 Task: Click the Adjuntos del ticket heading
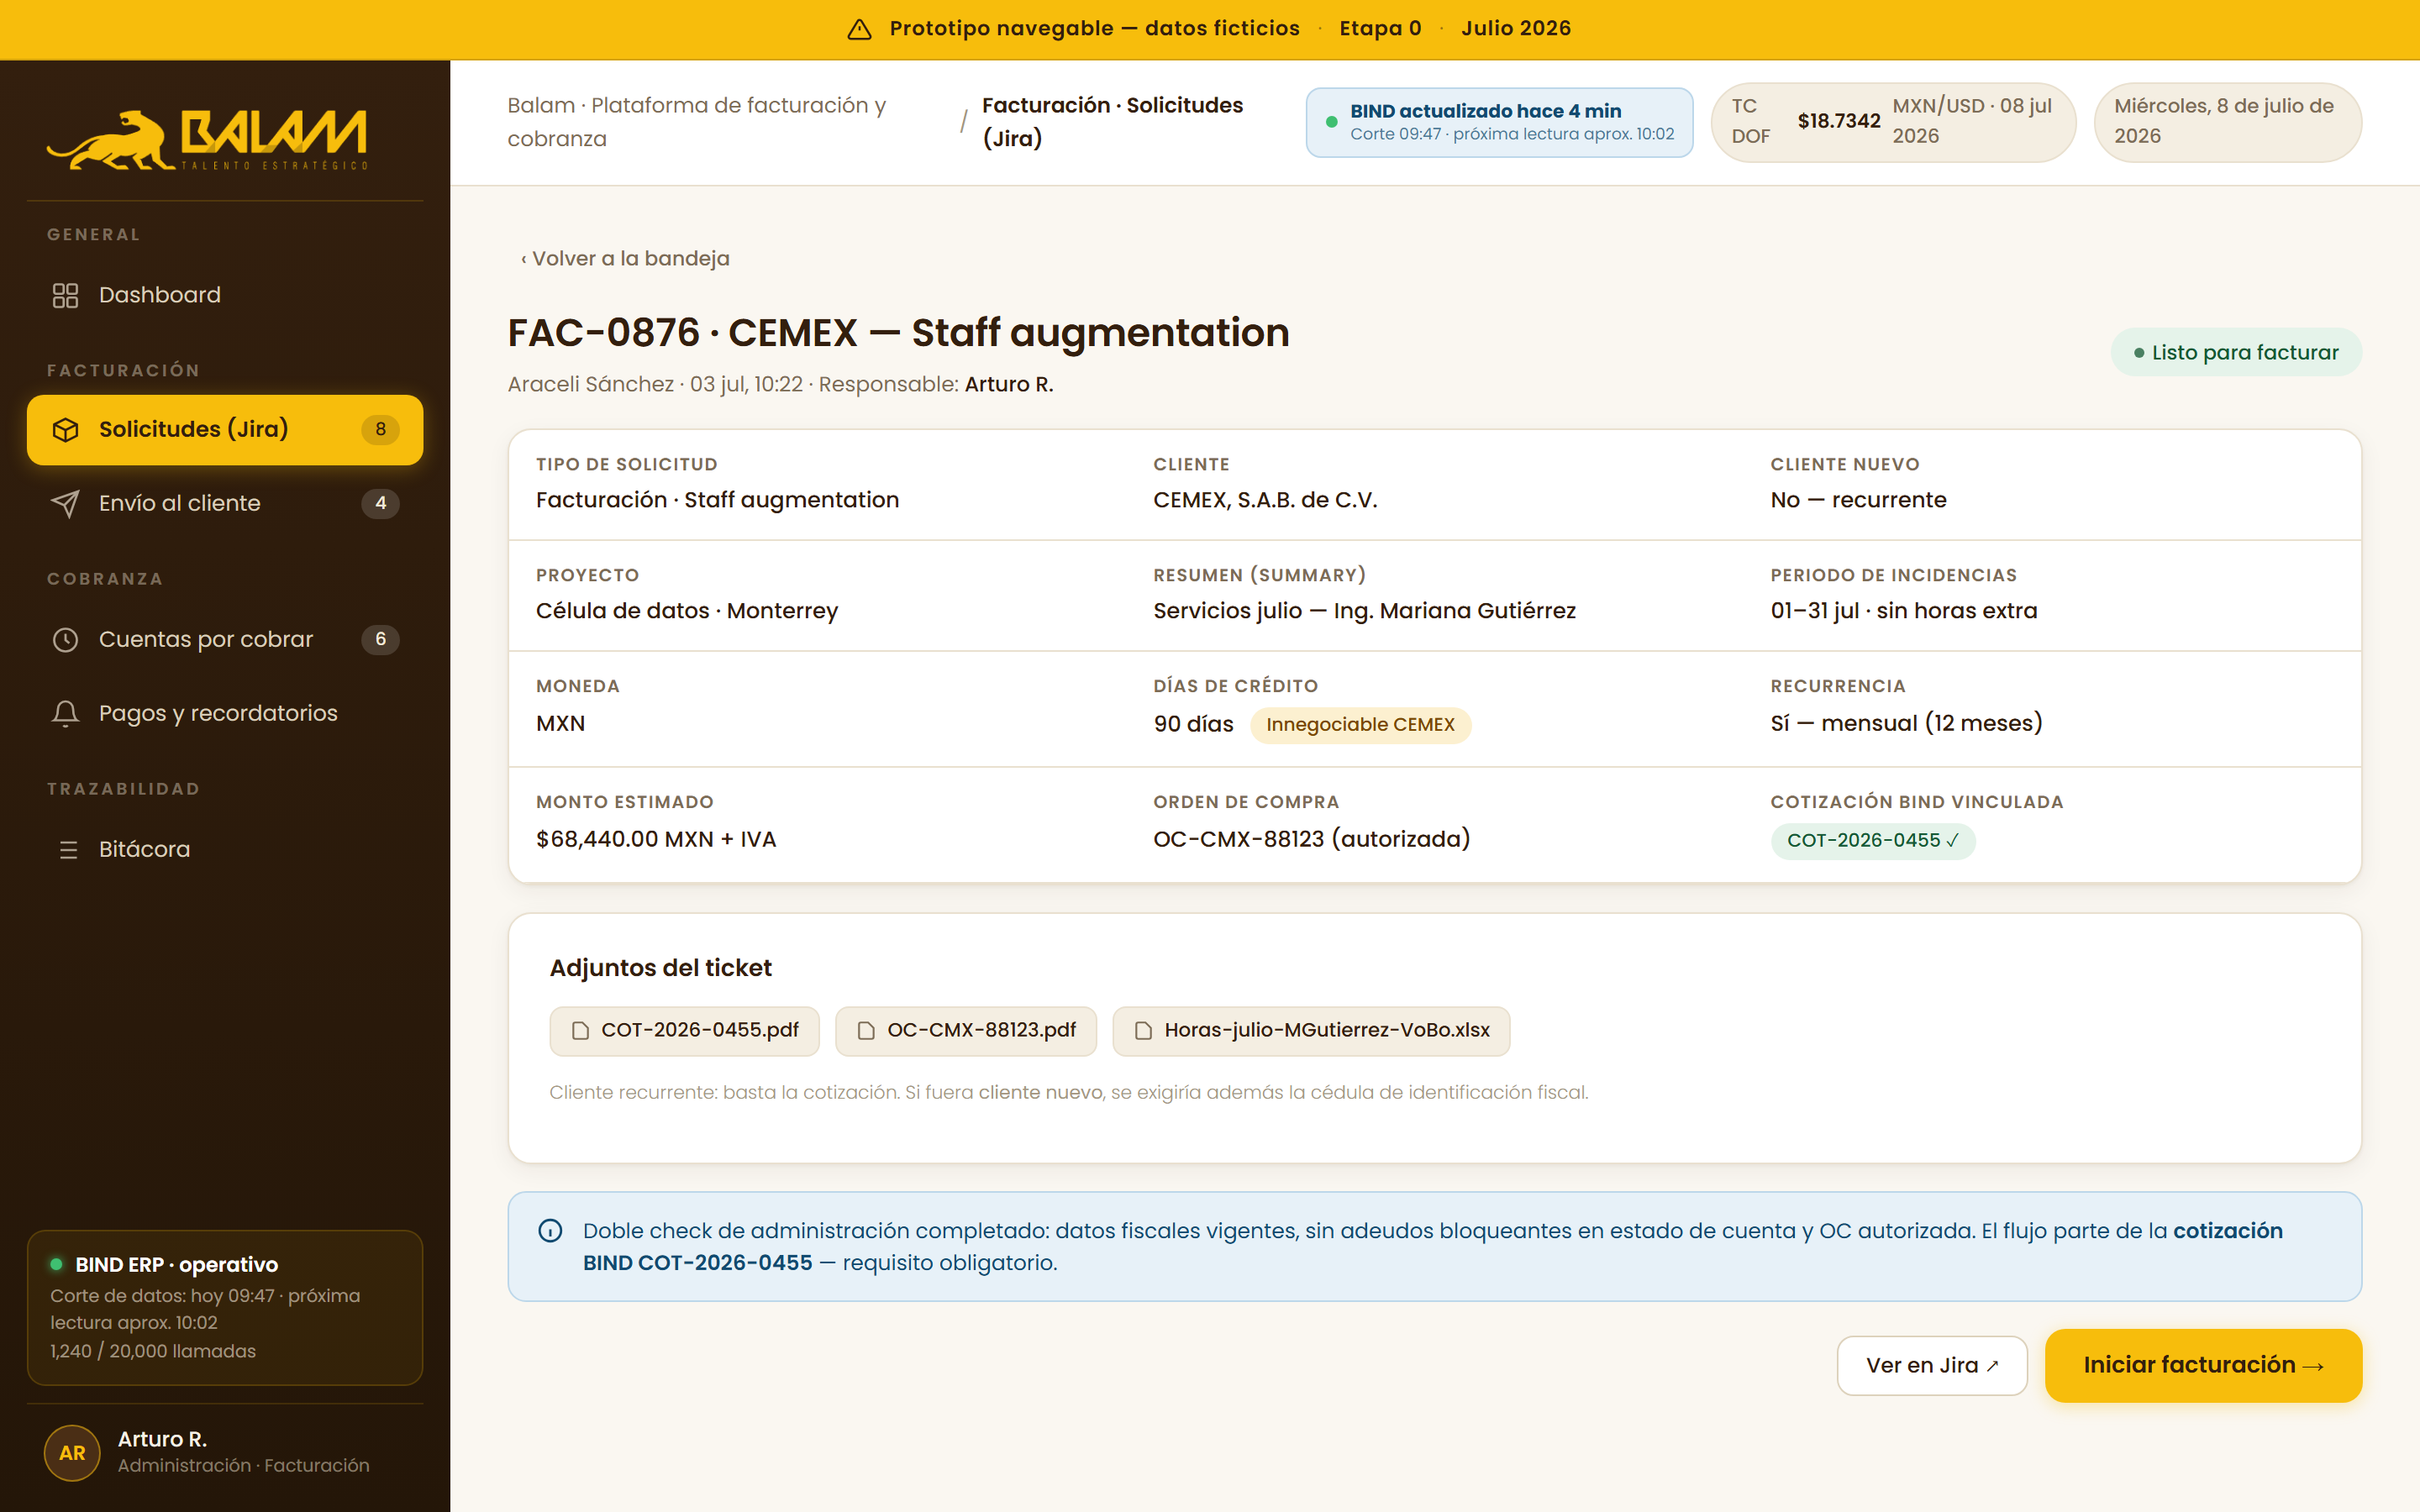coord(661,968)
